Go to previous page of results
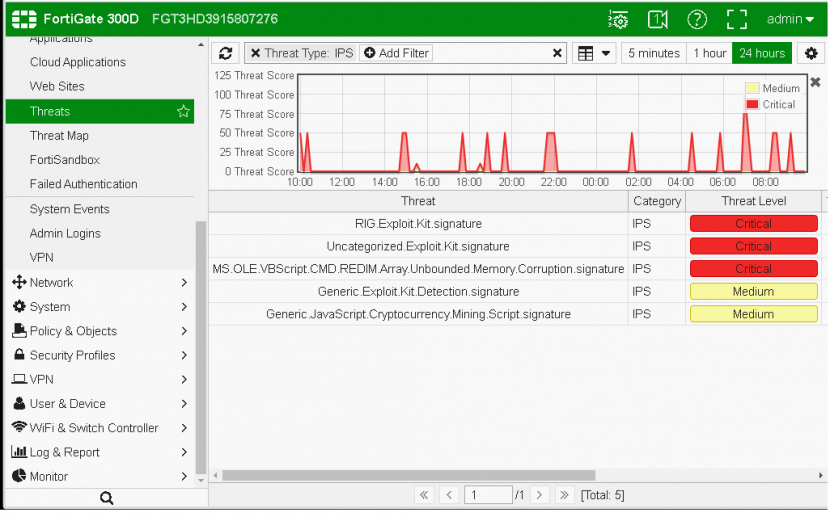This screenshot has width=830, height=517. [449, 496]
